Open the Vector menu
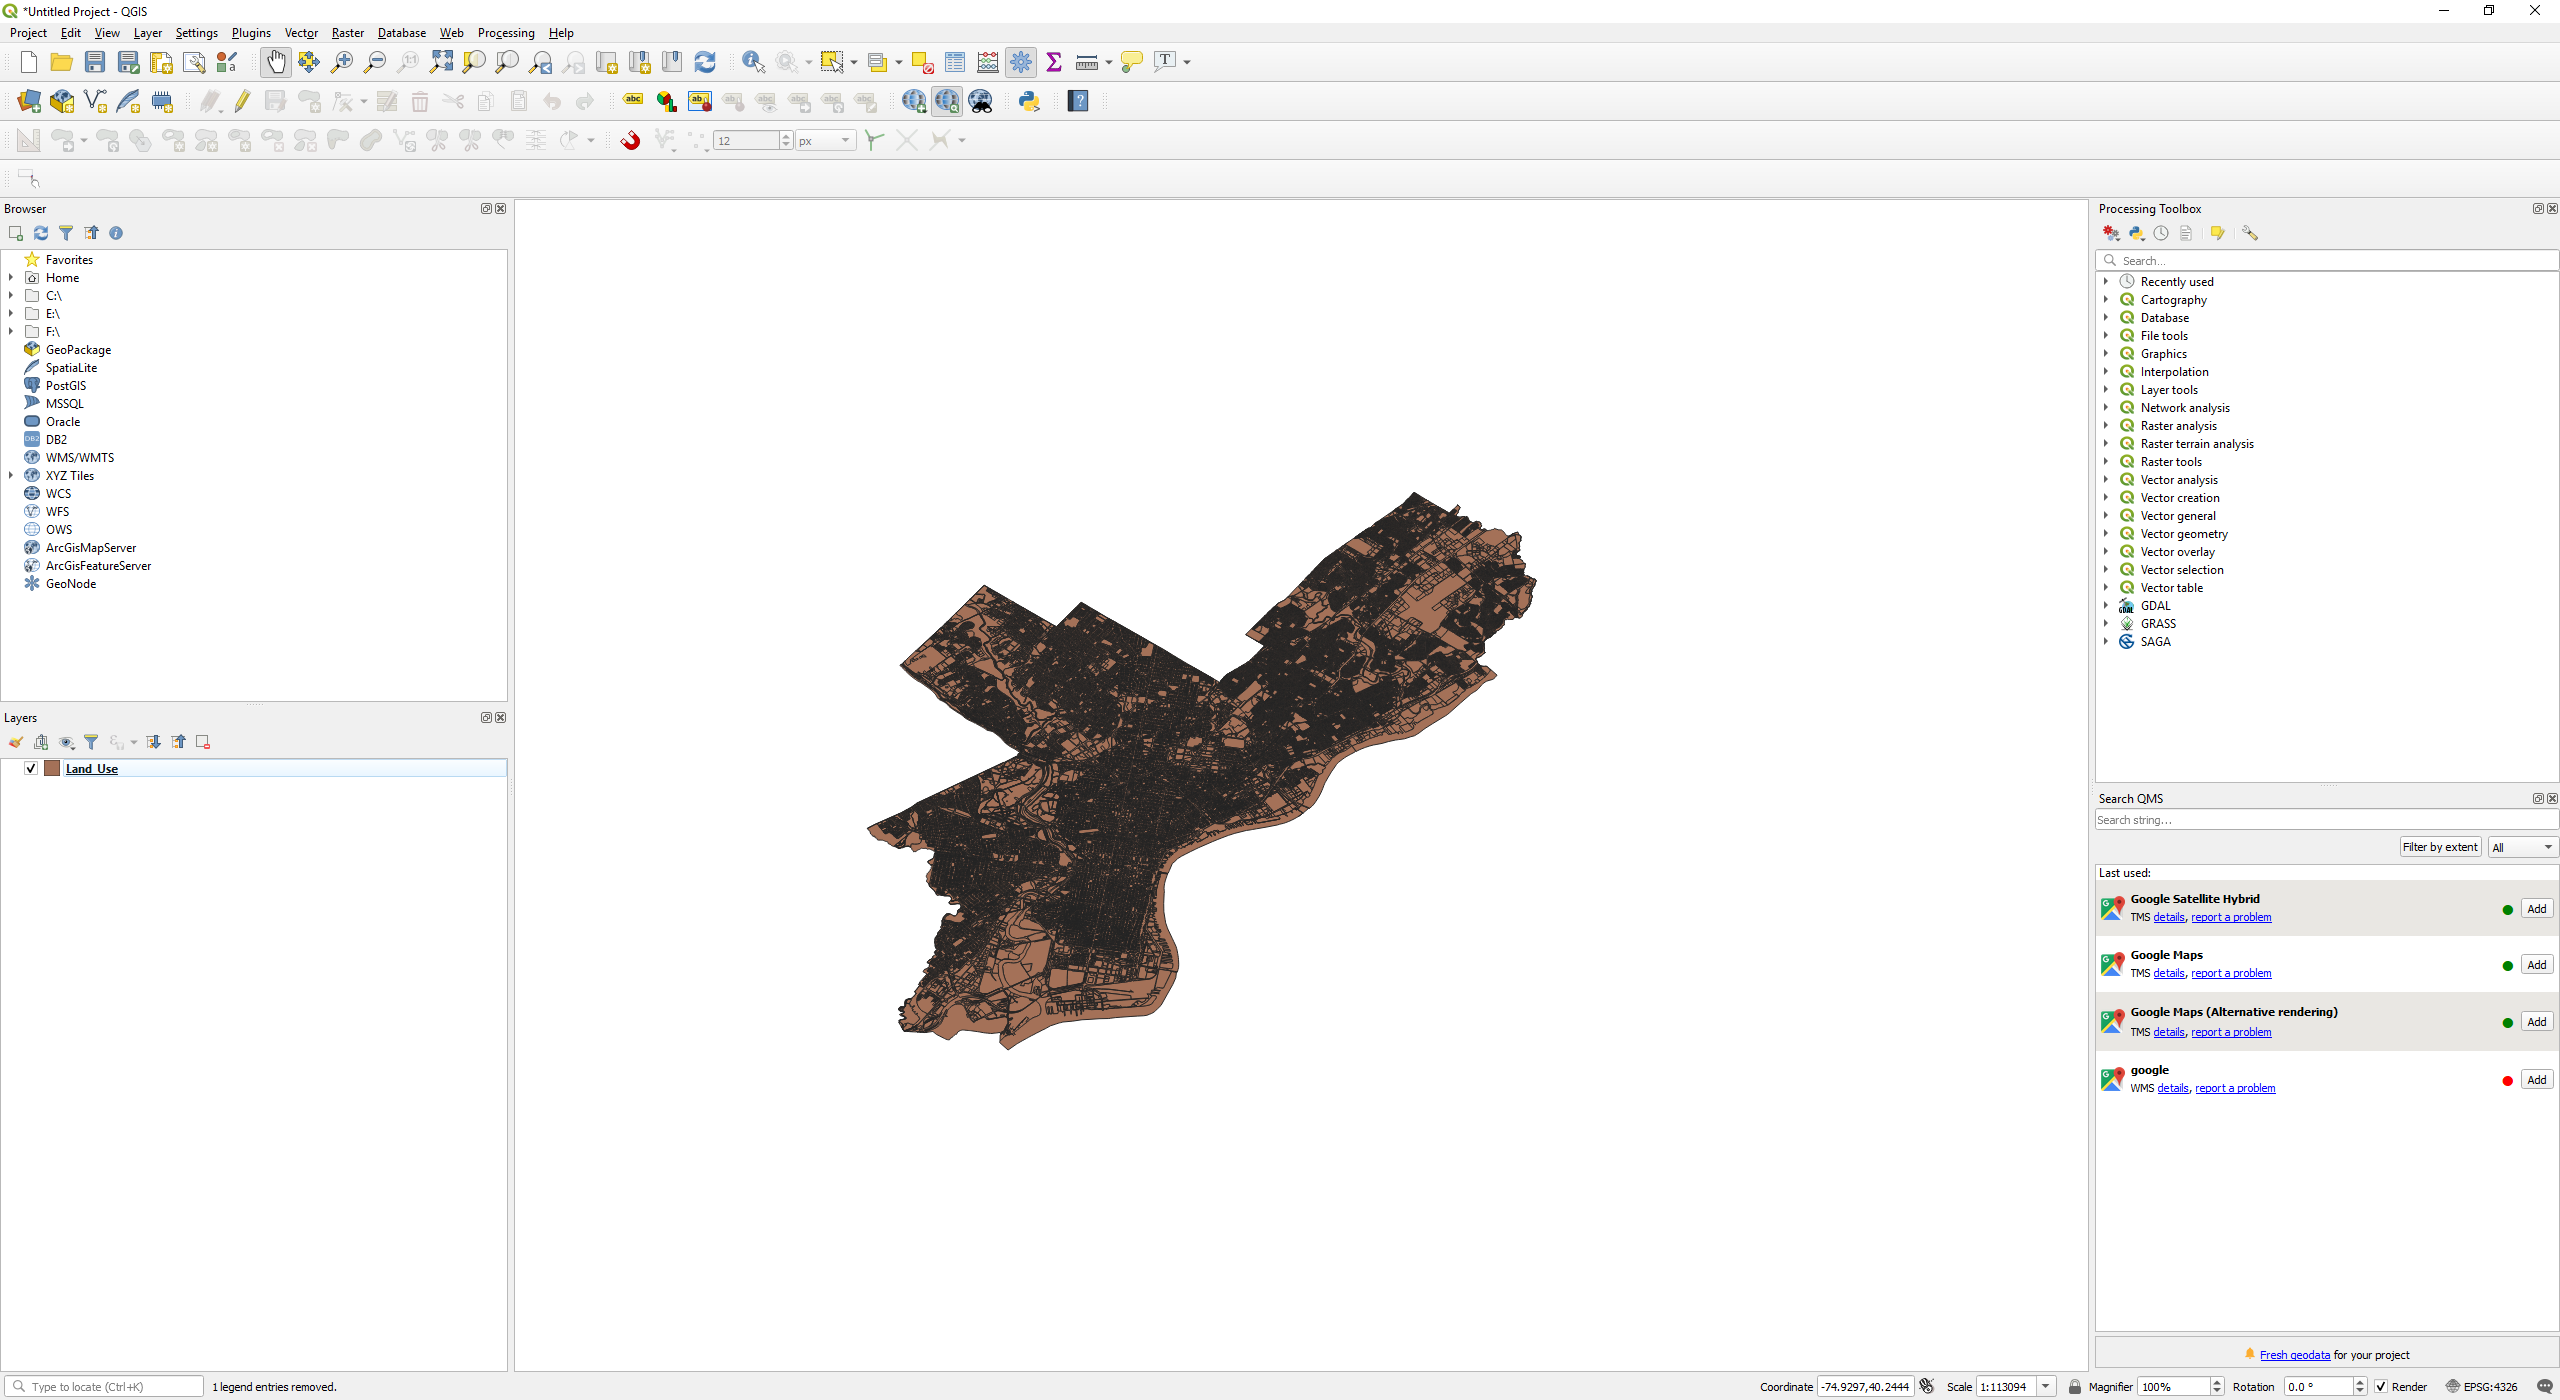 300,33
